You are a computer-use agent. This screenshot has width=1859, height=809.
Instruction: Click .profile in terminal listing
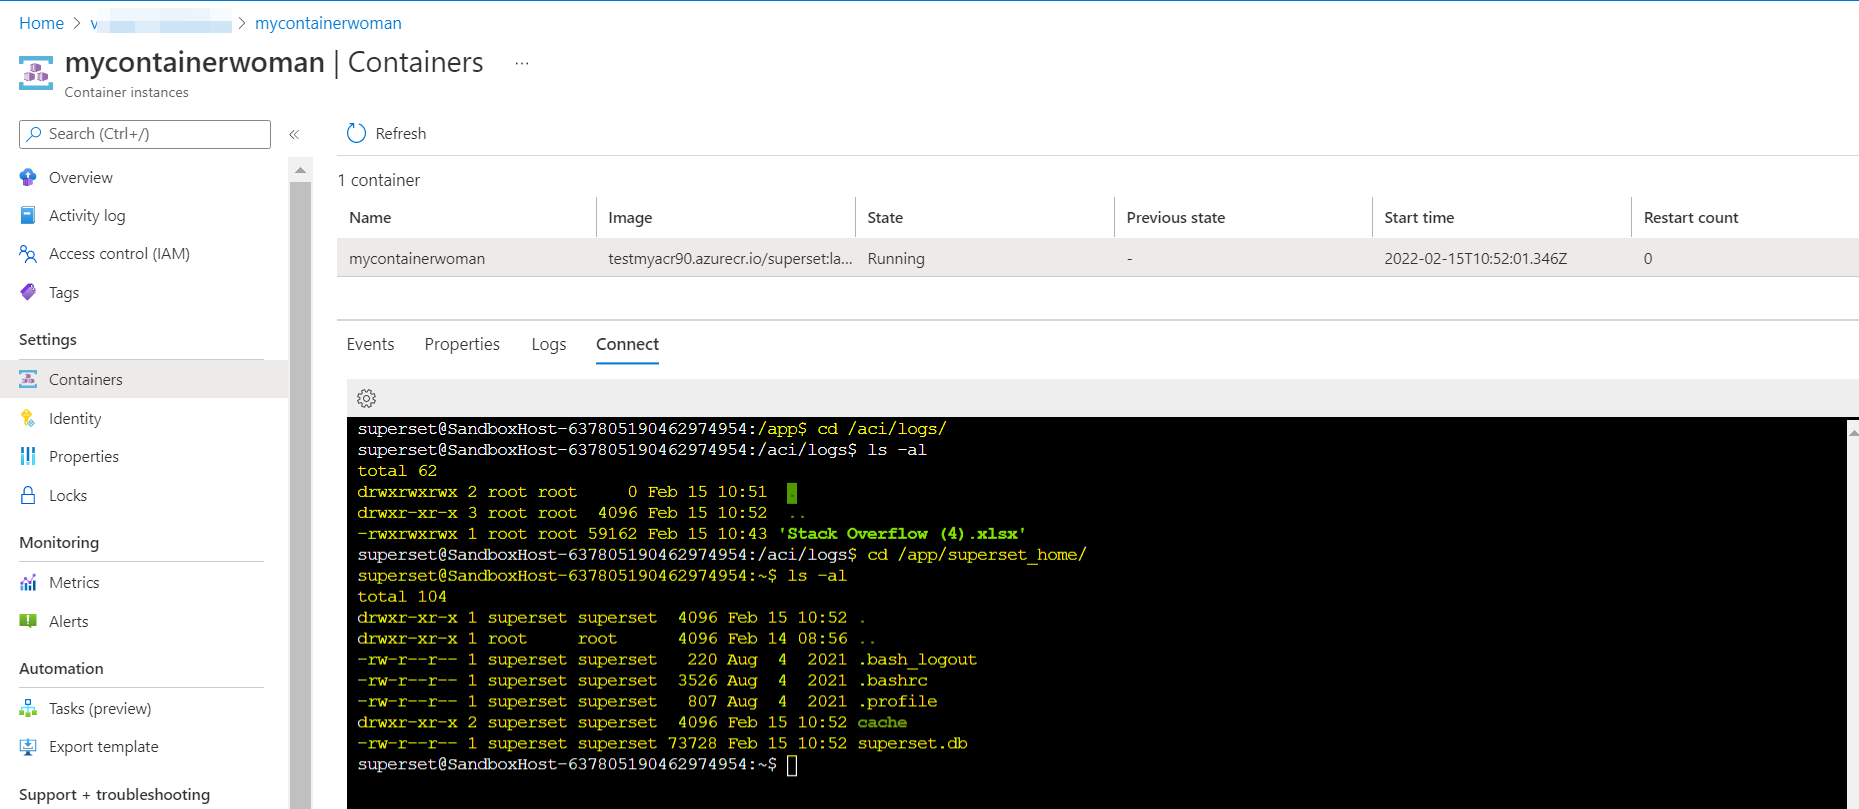click(897, 702)
